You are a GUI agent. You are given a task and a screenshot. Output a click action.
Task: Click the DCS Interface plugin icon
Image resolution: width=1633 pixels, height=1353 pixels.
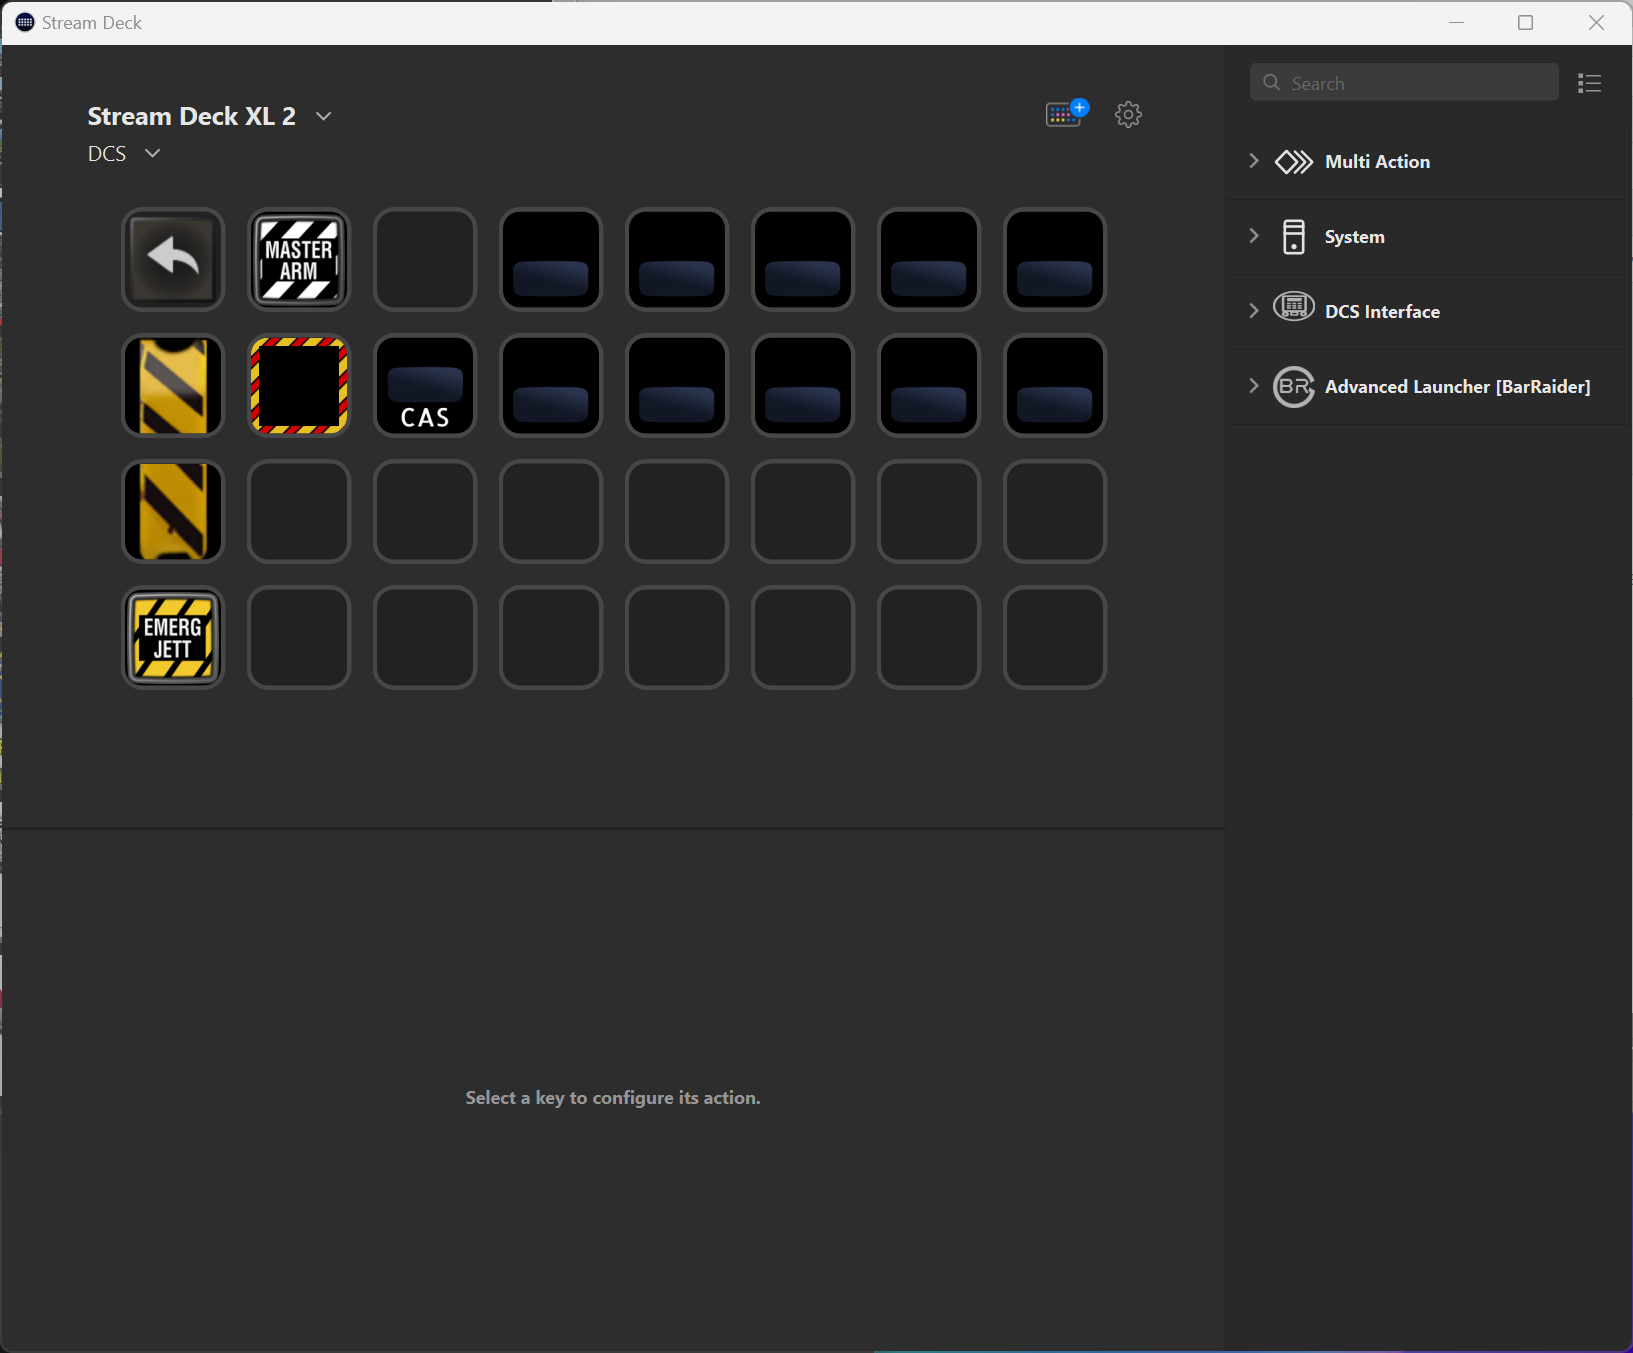coord(1293,311)
